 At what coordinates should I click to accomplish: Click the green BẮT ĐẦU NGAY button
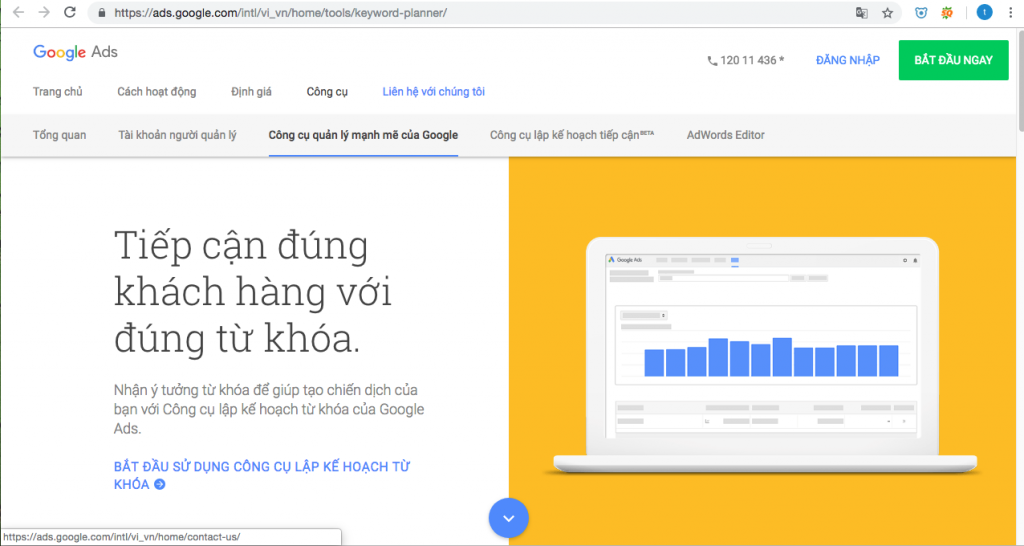(x=953, y=60)
